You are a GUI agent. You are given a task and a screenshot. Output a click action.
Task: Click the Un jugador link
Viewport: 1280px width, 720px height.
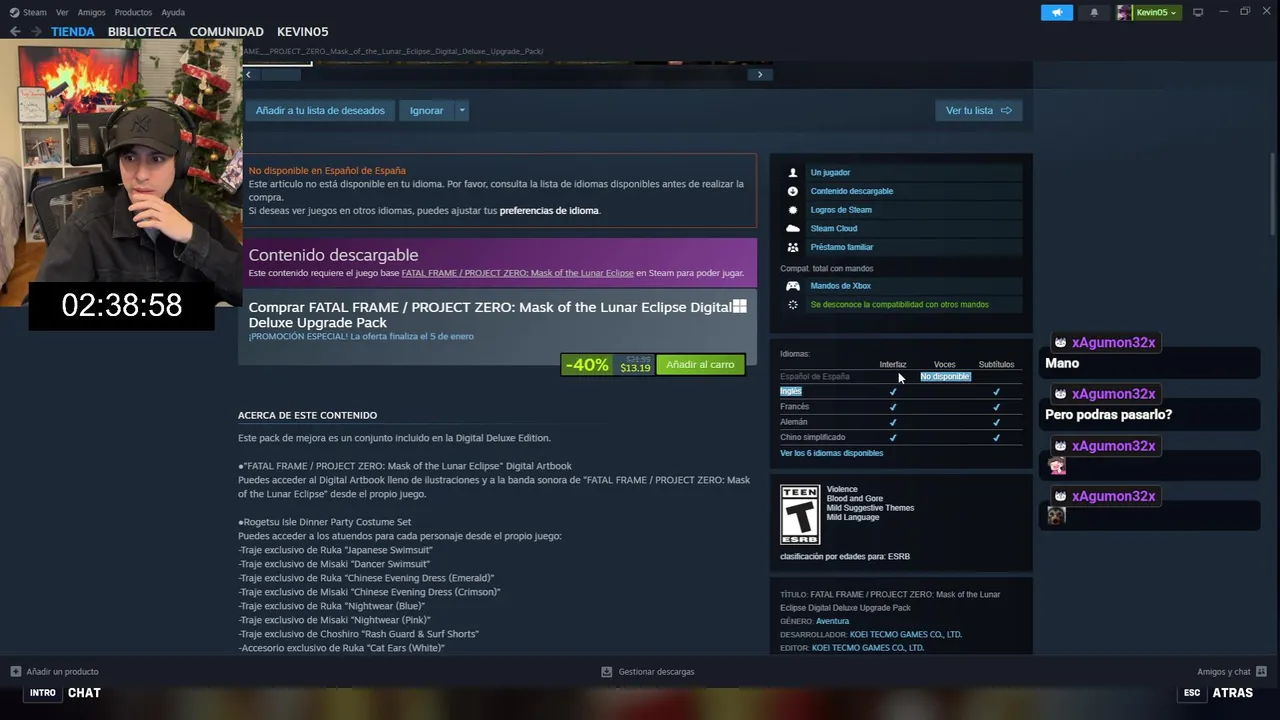tap(830, 173)
